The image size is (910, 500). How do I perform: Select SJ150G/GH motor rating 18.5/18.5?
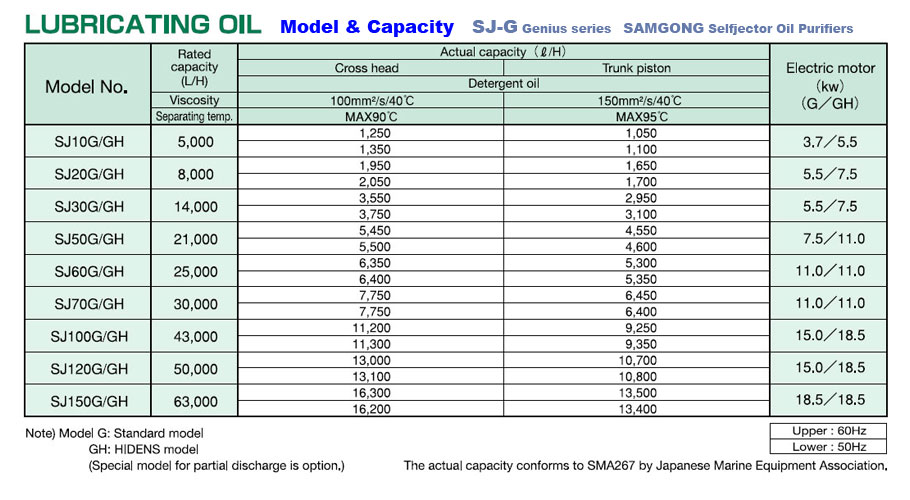(830, 400)
